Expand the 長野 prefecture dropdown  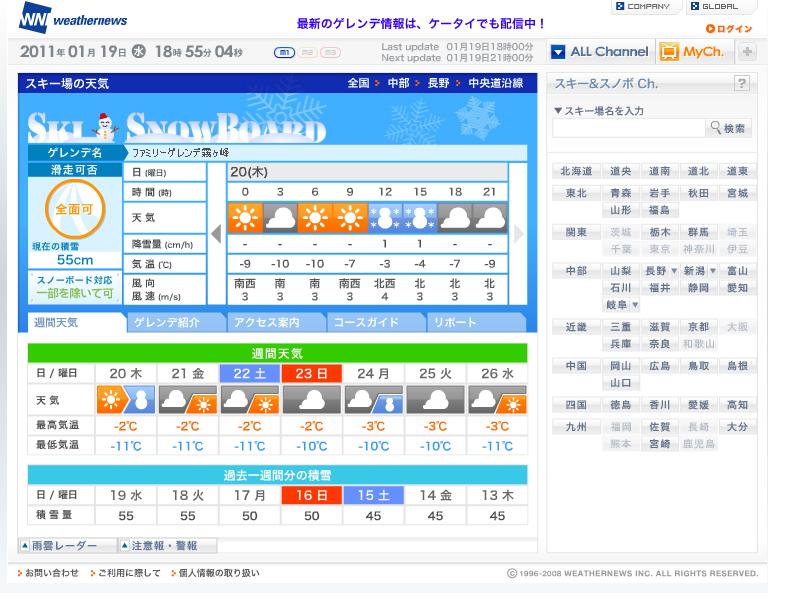(674, 271)
